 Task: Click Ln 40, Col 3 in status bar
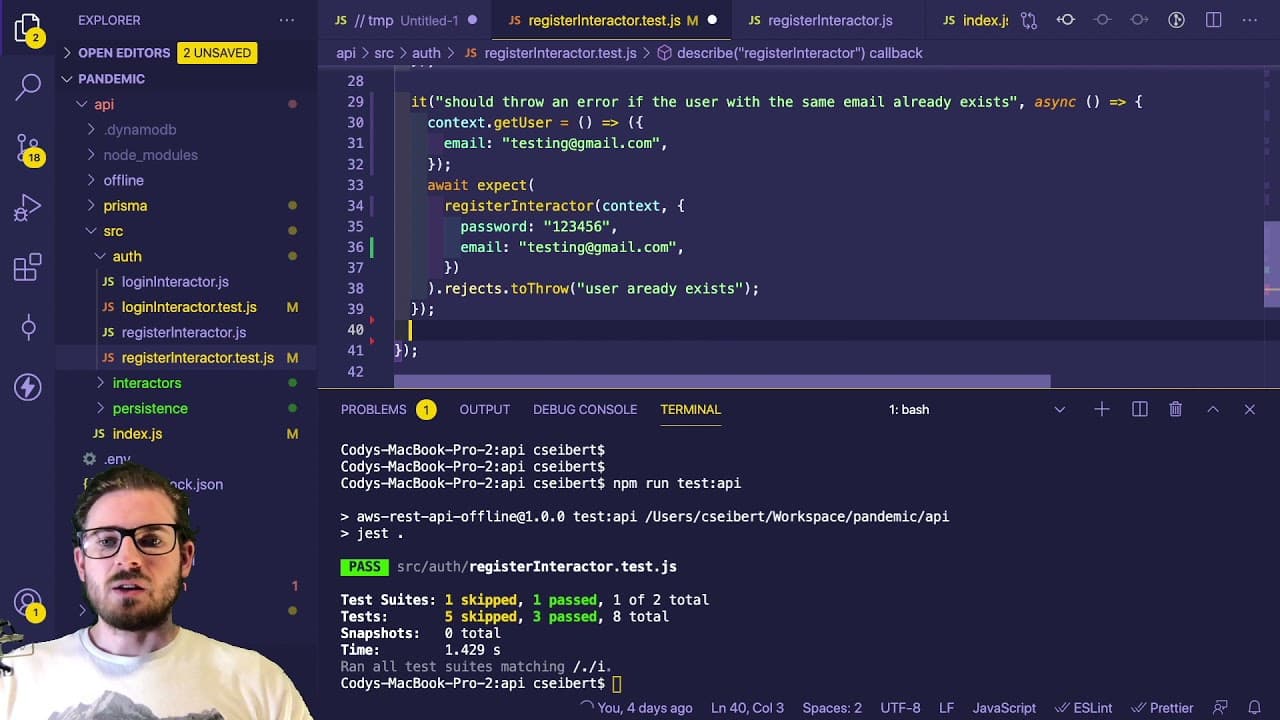[x=747, y=707]
